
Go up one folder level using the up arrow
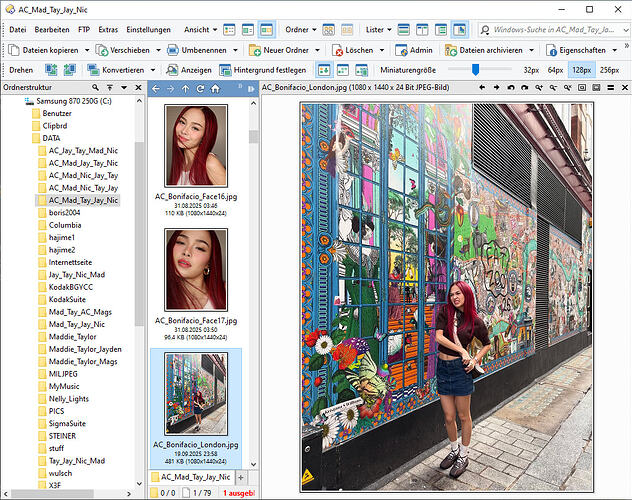(185, 89)
